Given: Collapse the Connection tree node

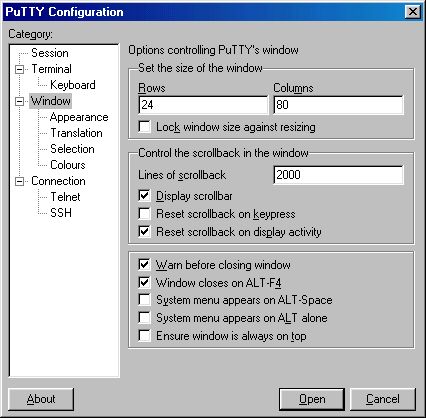Looking at the screenshot, I should pos(20,181).
